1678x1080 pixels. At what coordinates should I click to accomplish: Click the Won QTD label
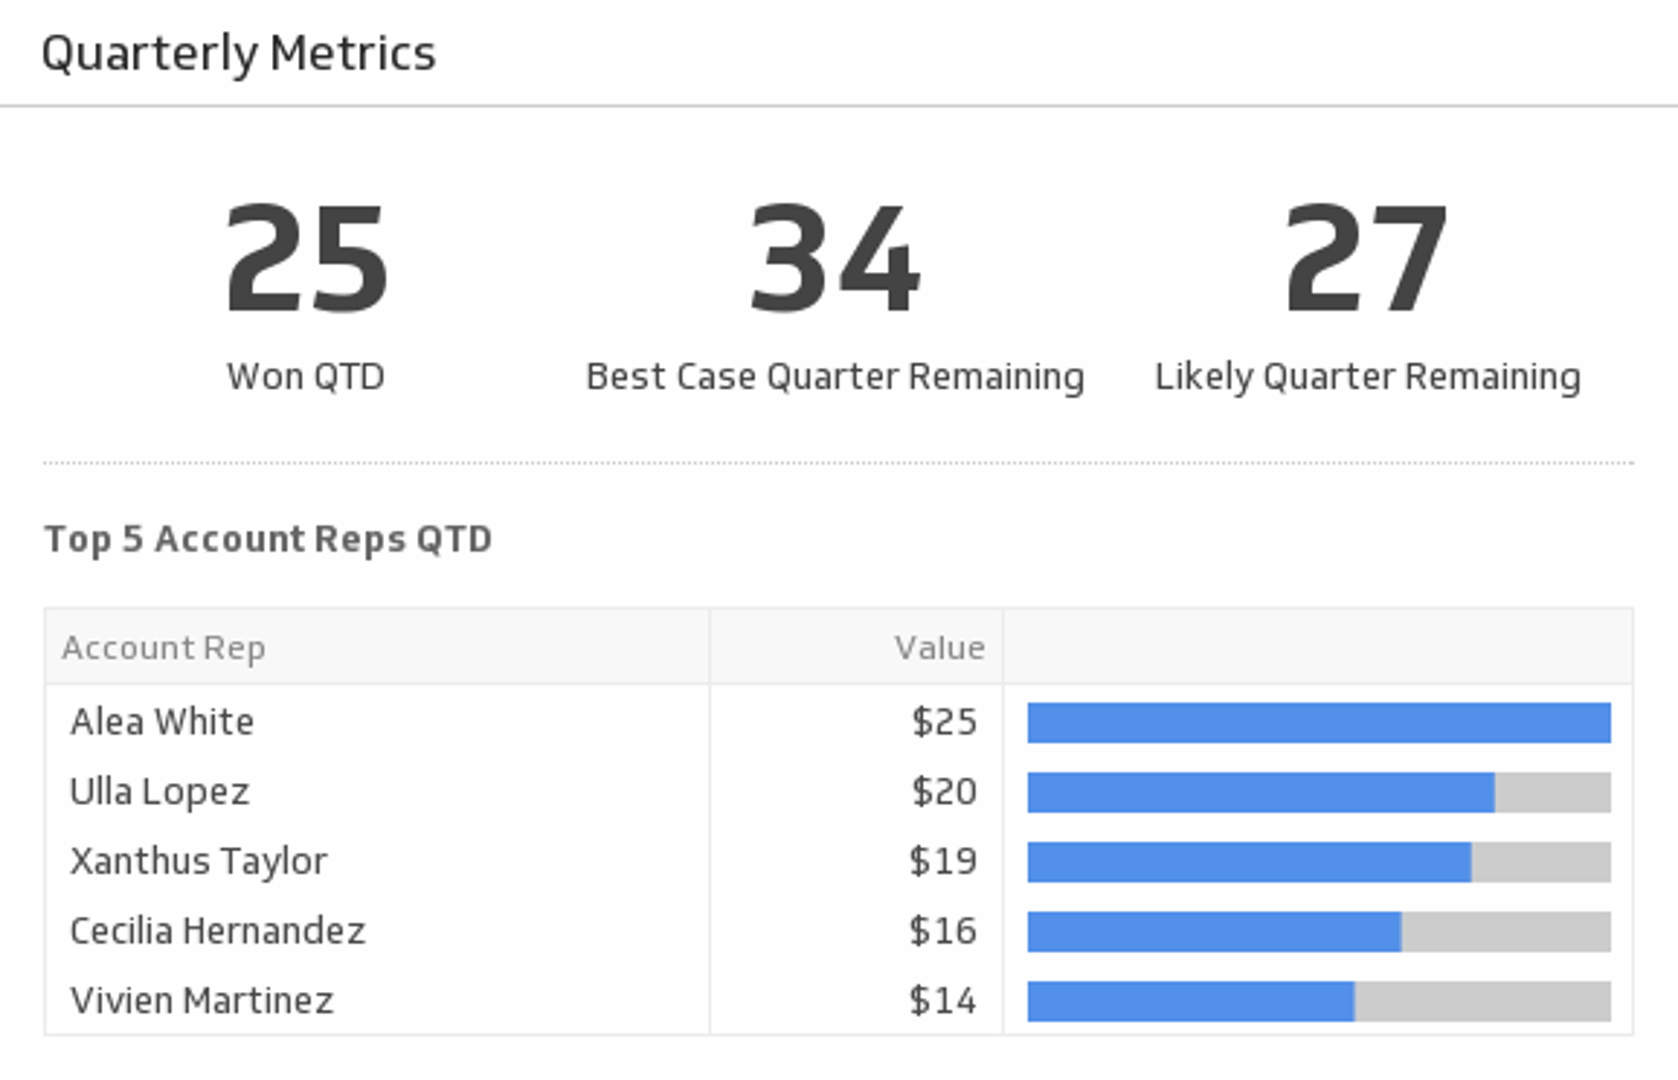point(306,377)
